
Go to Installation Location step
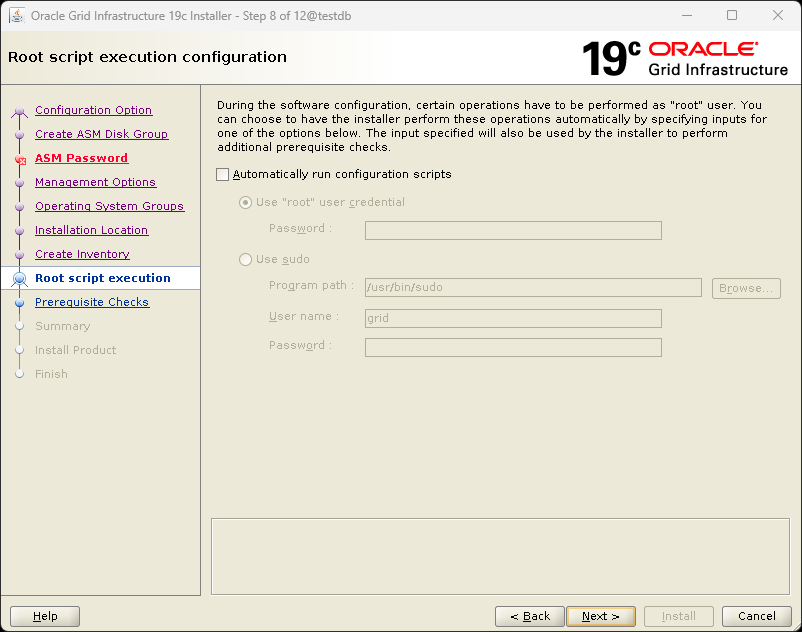tap(92, 230)
